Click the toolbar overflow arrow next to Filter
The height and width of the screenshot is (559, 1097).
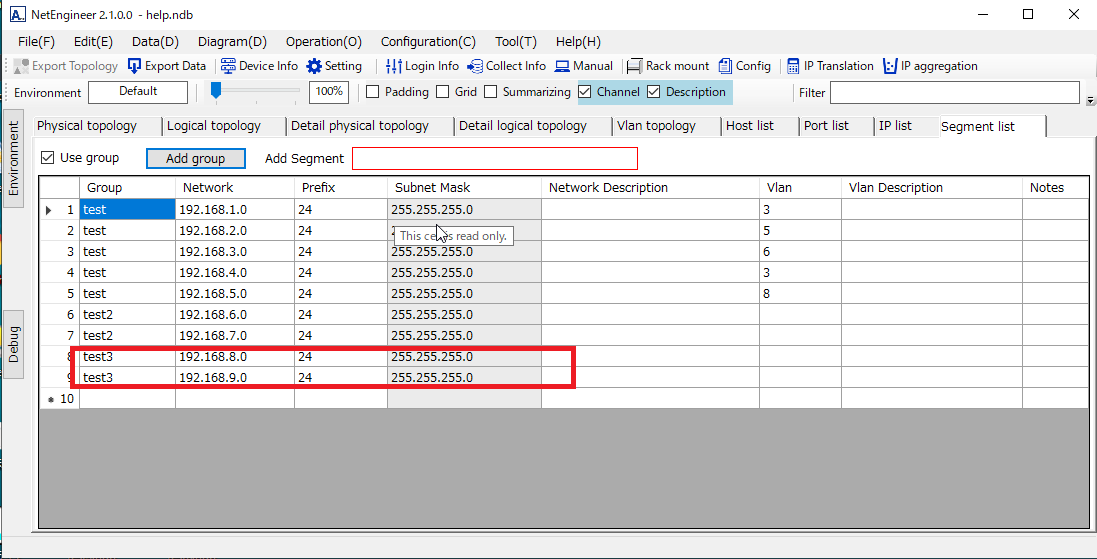click(1089, 99)
